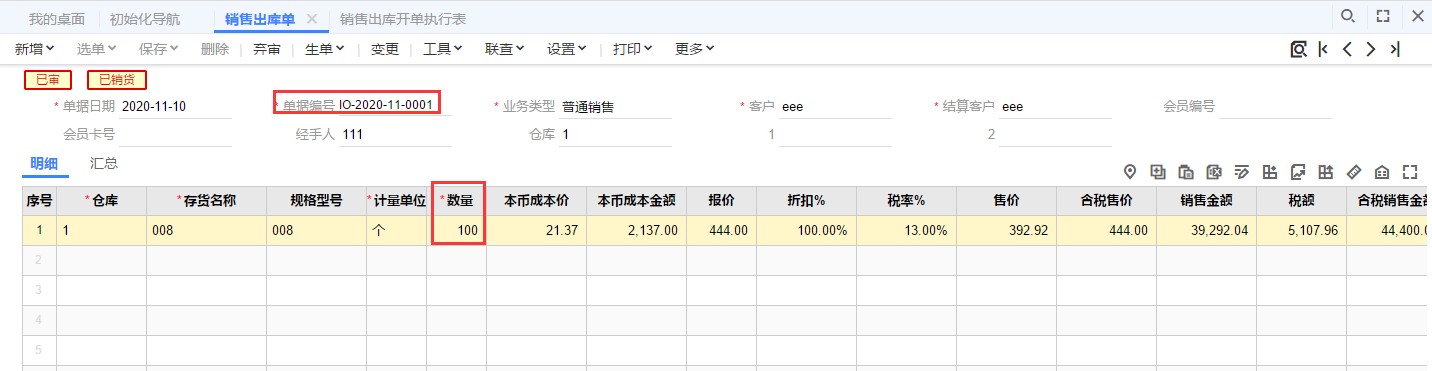Open the 设置 dropdown menu

[567, 48]
